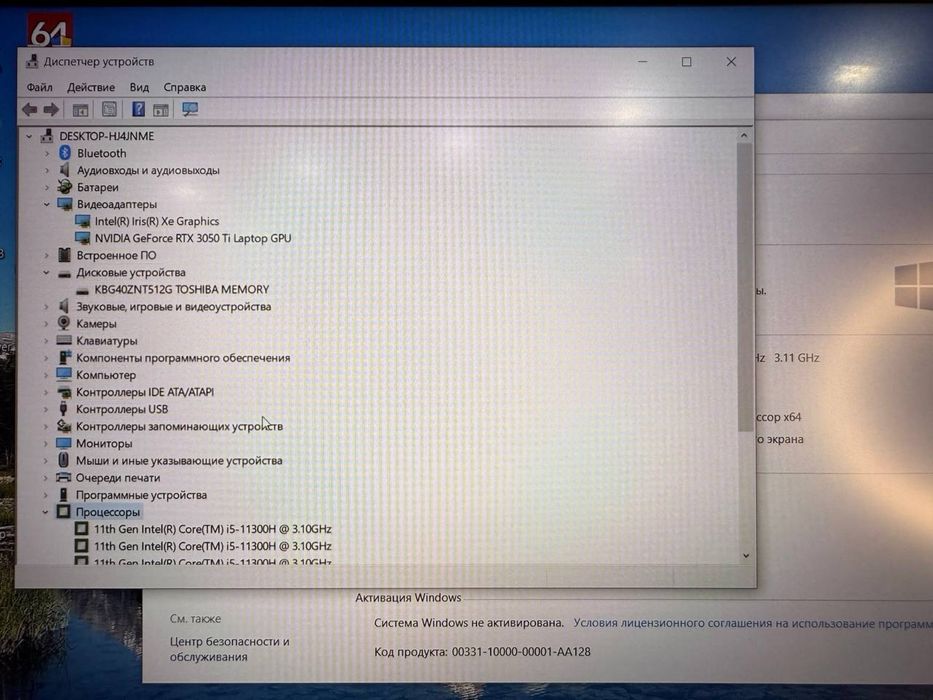Collapse the DESKTOP-HJ4JNME root node
The height and width of the screenshot is (700, 933).
click(x=29, y=136)
